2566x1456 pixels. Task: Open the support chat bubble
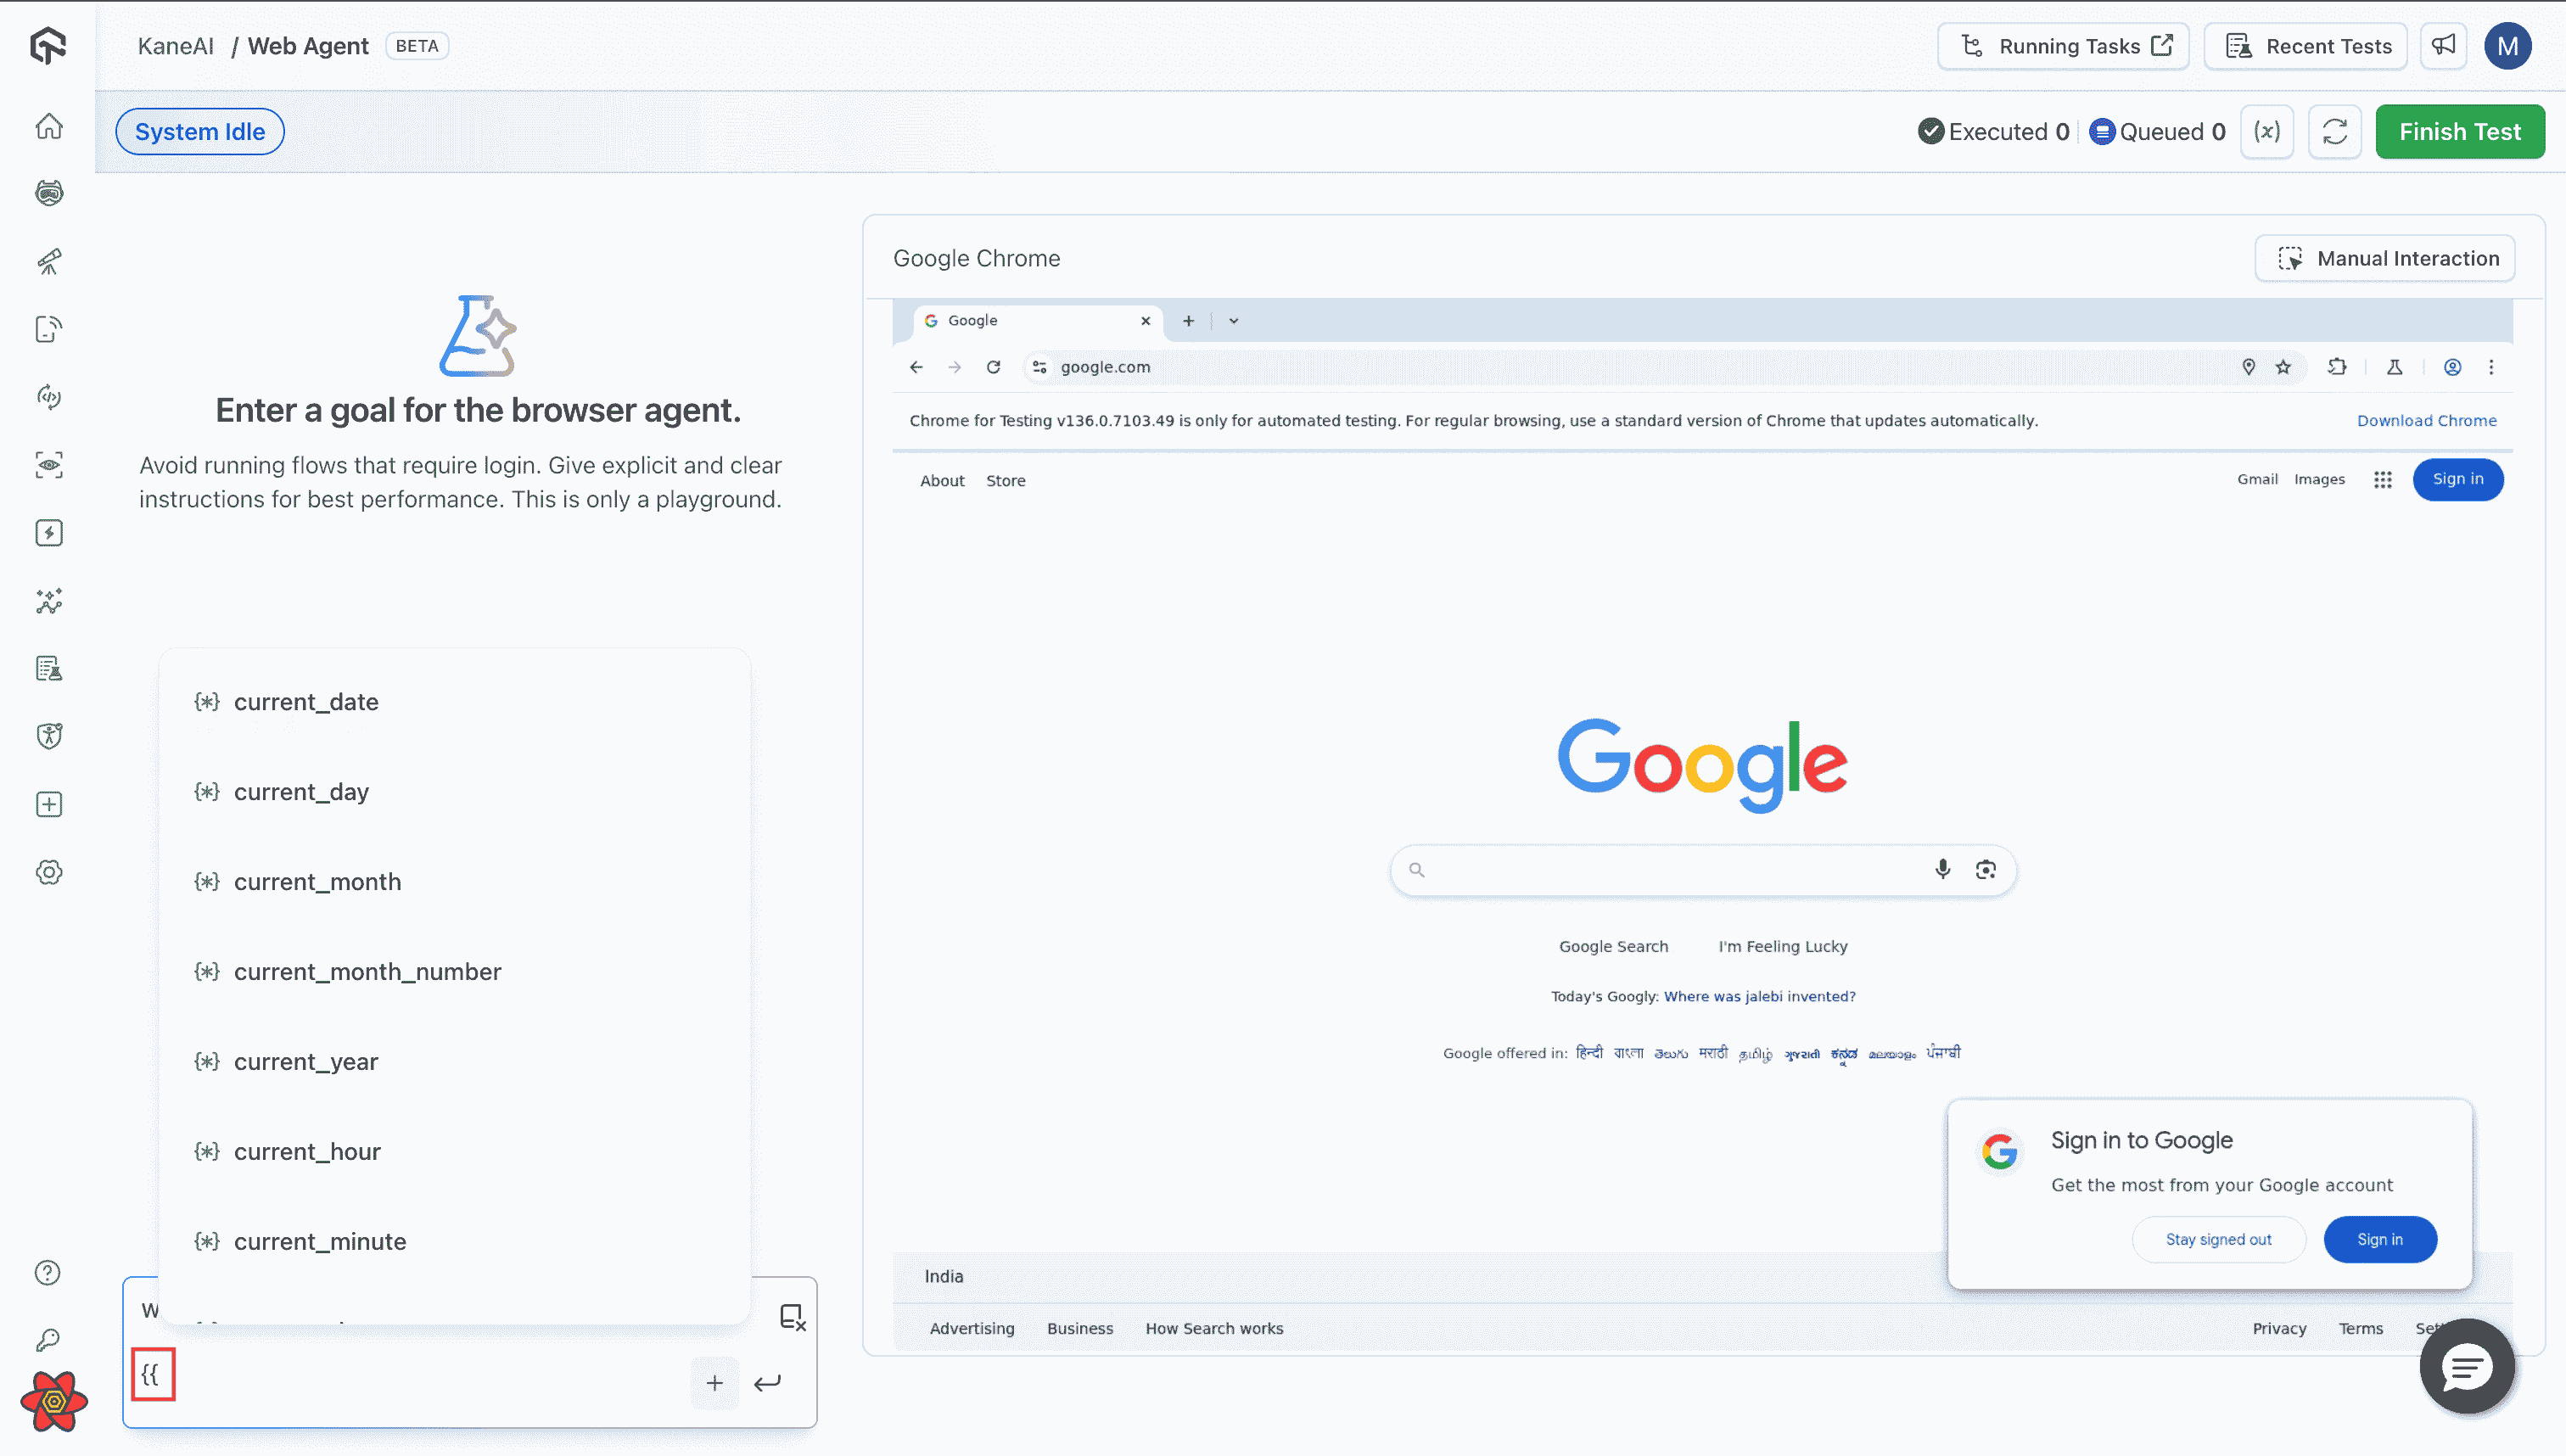2466,1367
